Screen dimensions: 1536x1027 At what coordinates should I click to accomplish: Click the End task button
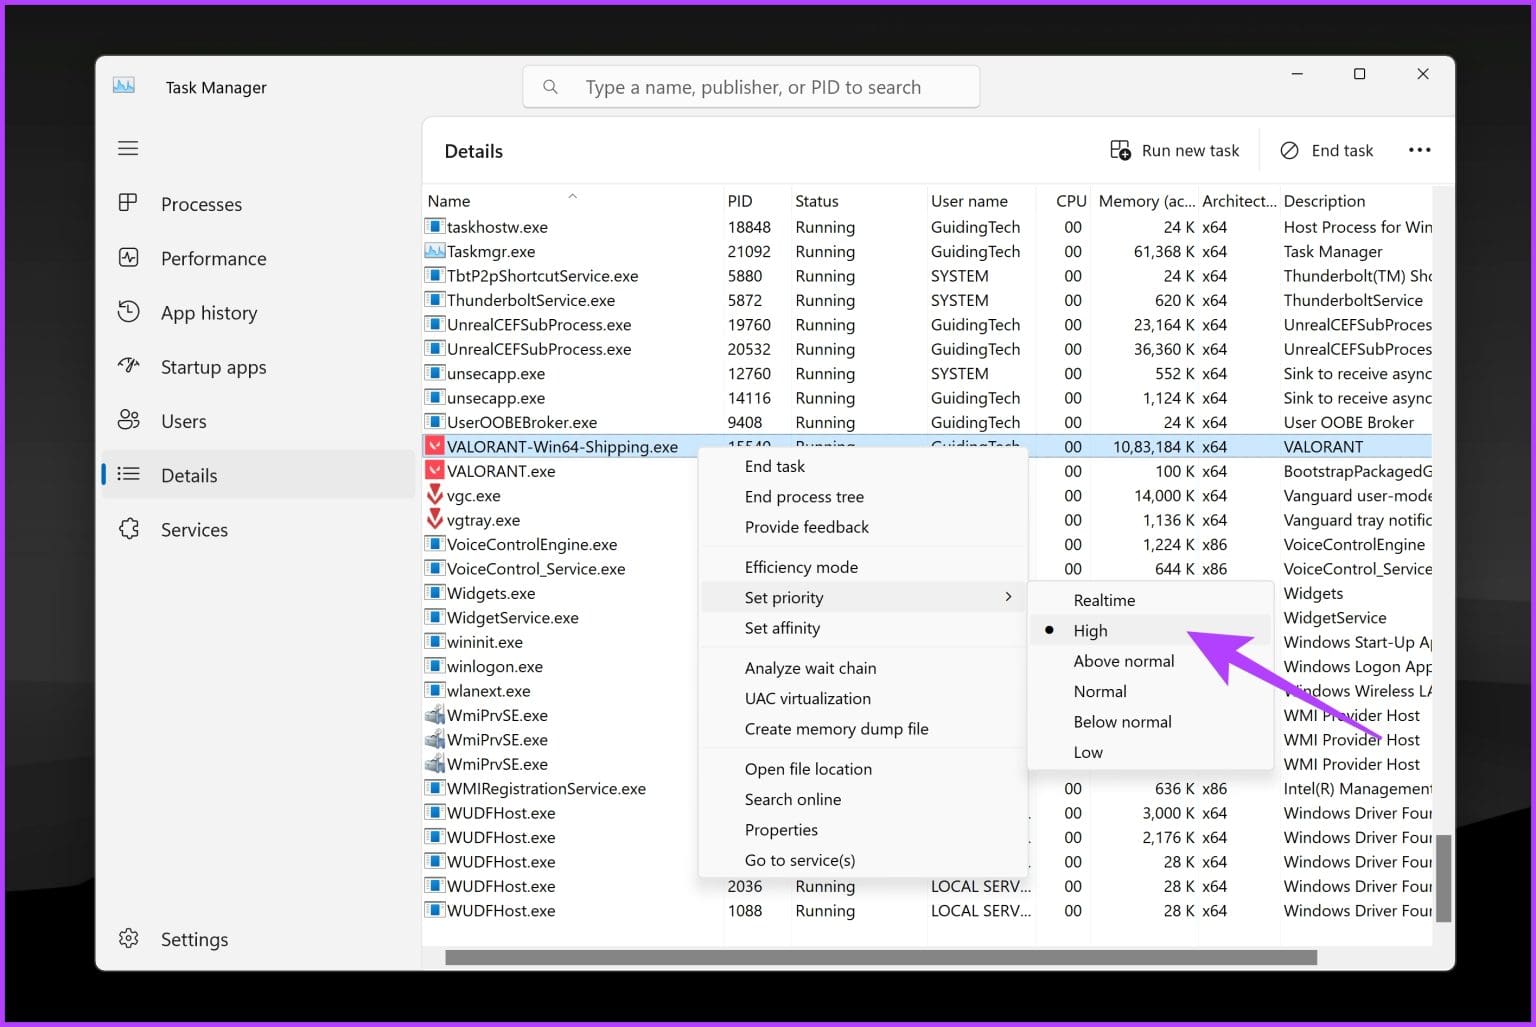click(x=1327, y=149)
